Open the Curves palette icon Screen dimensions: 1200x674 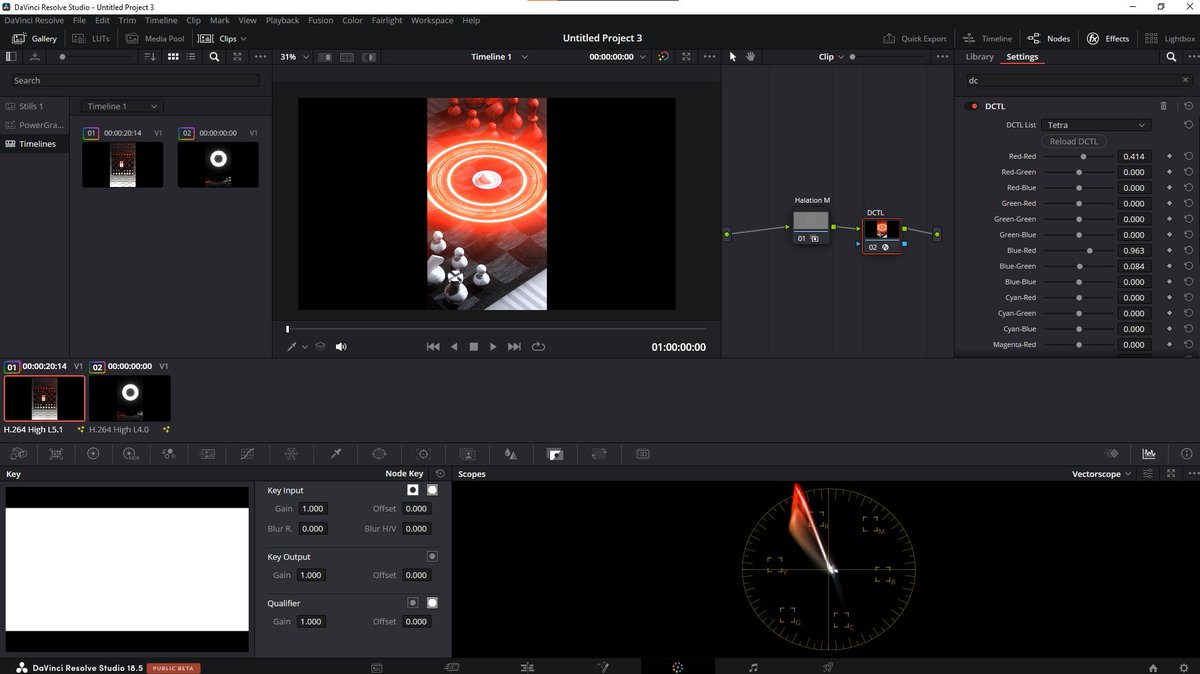pyautogui.click(x=247, y=454)
